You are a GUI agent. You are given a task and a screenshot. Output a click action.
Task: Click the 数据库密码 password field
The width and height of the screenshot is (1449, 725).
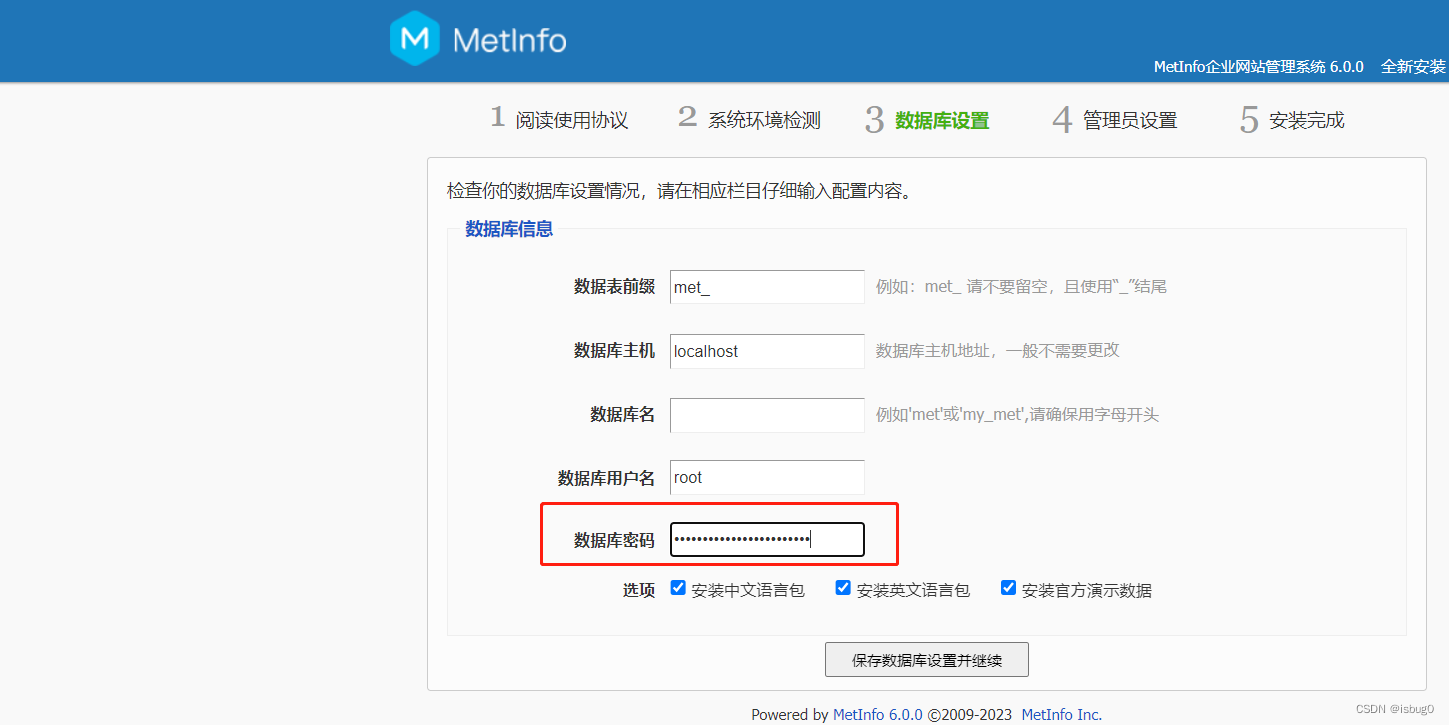(767, 540)
